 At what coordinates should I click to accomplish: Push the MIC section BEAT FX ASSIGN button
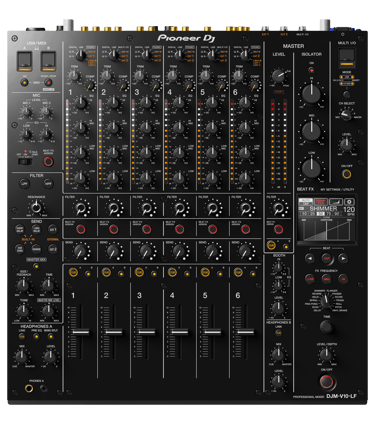click(49, 162)
